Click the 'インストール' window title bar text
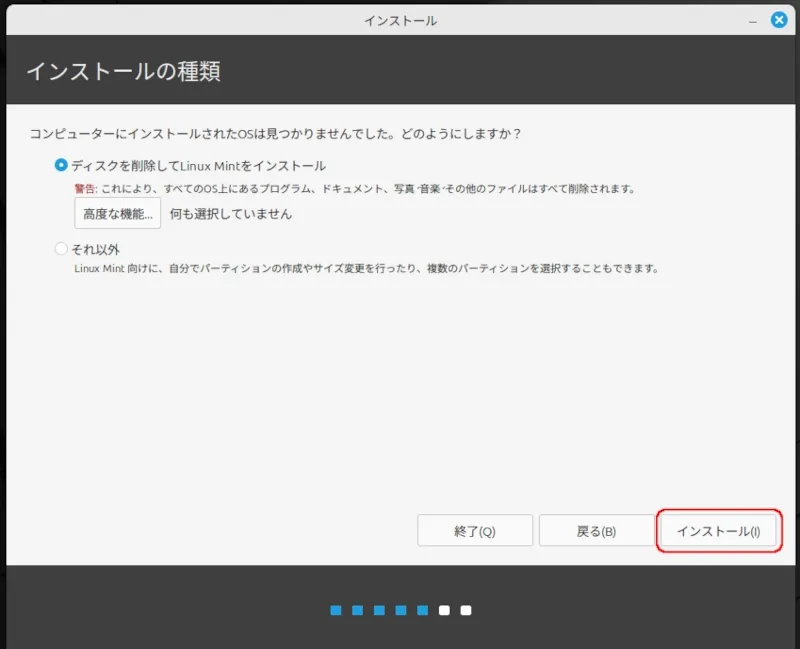Screen dimensions: 800x649 click(x=400, y=20)
